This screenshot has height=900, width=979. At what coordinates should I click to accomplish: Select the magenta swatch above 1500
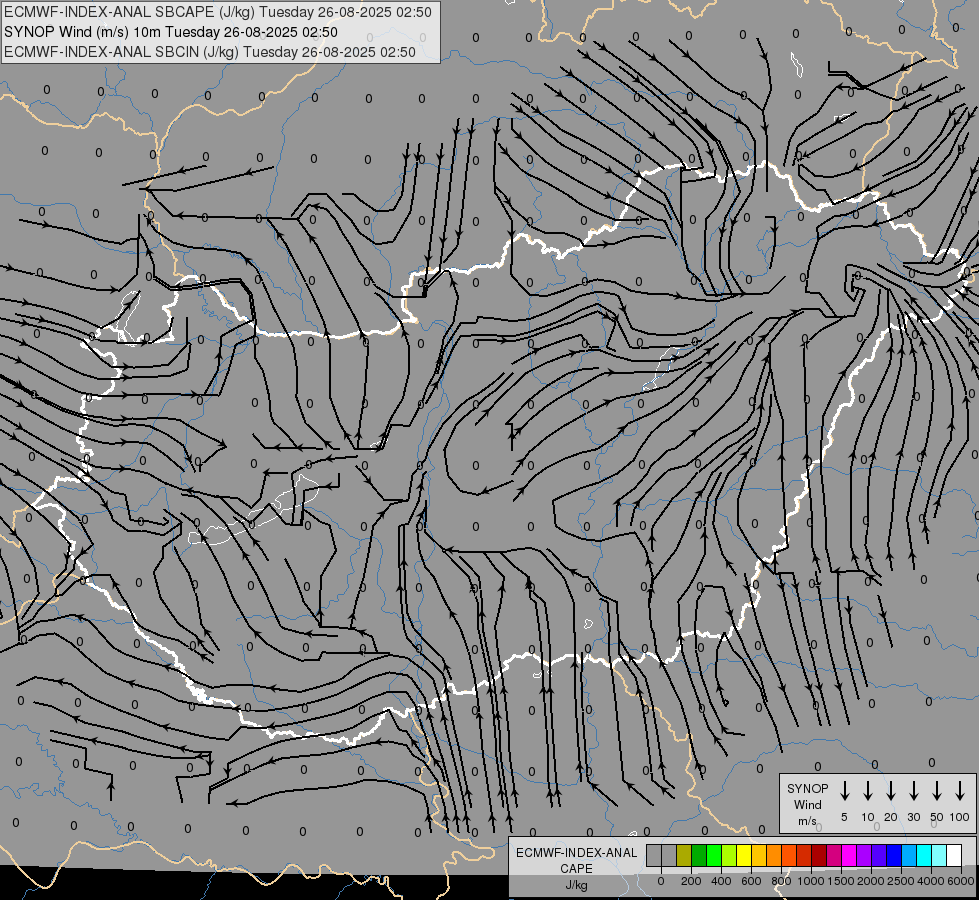coord(849,855)
